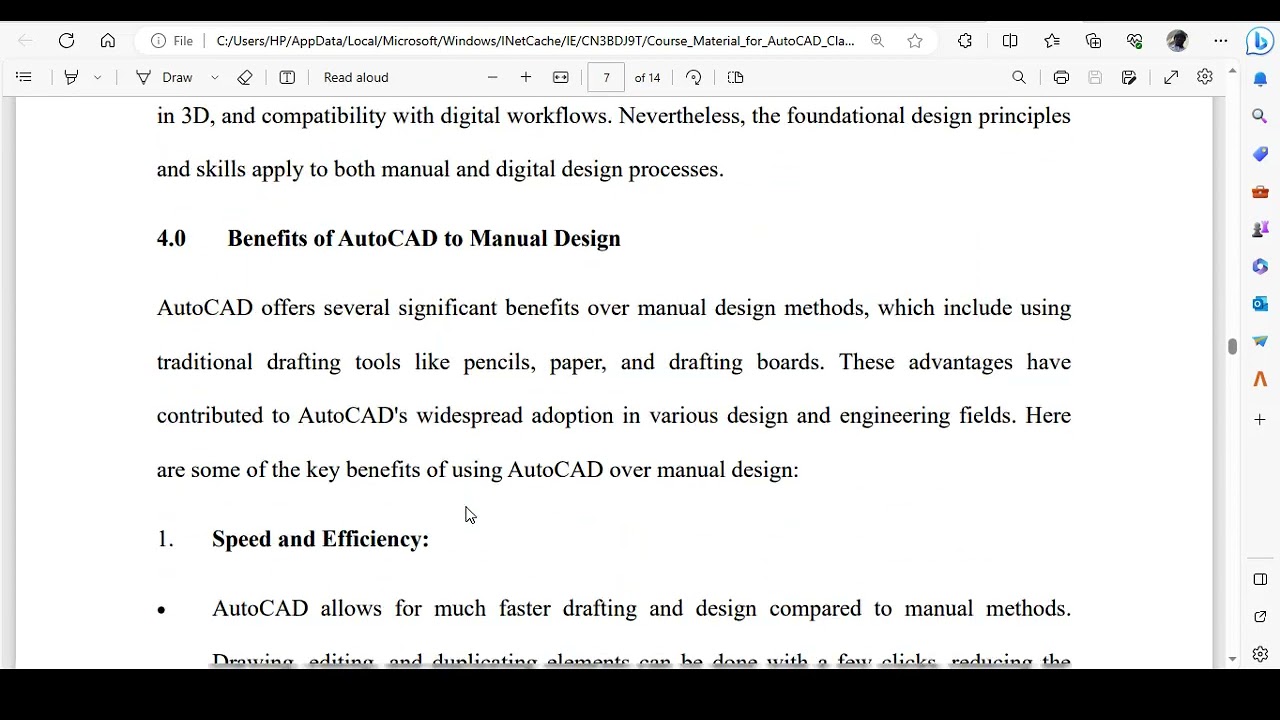
Task: Activate the Draw tool
Action: [164, 77]
